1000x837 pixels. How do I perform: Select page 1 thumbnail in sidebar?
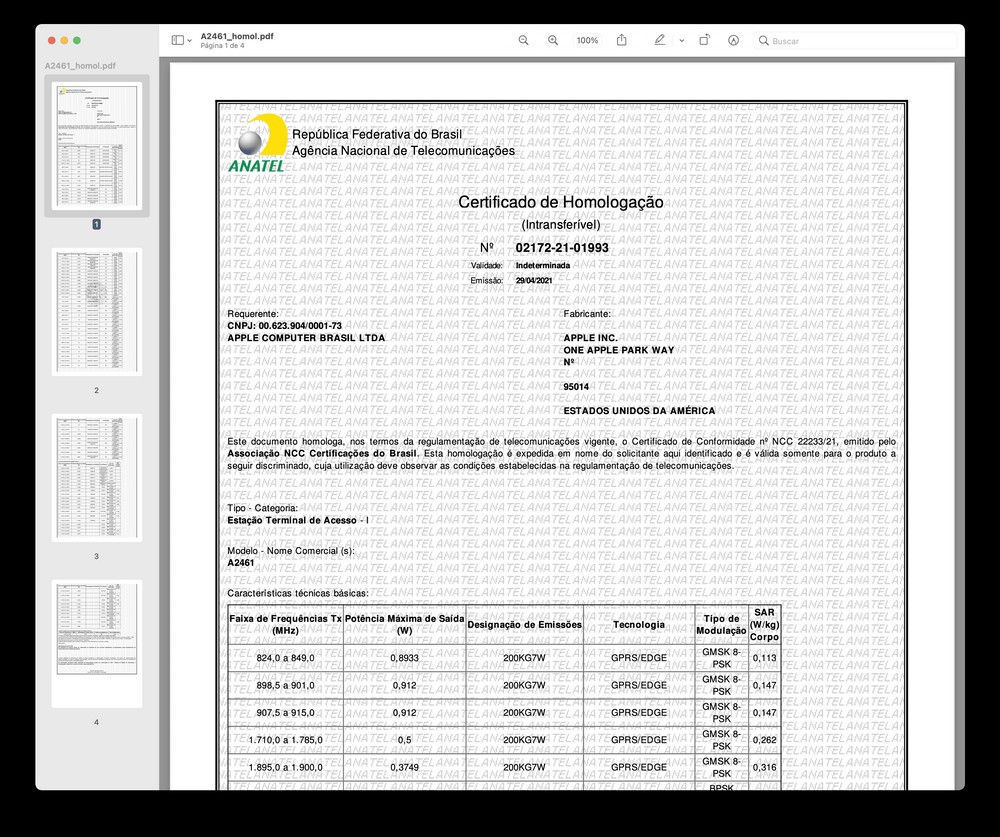coord(97,146)
